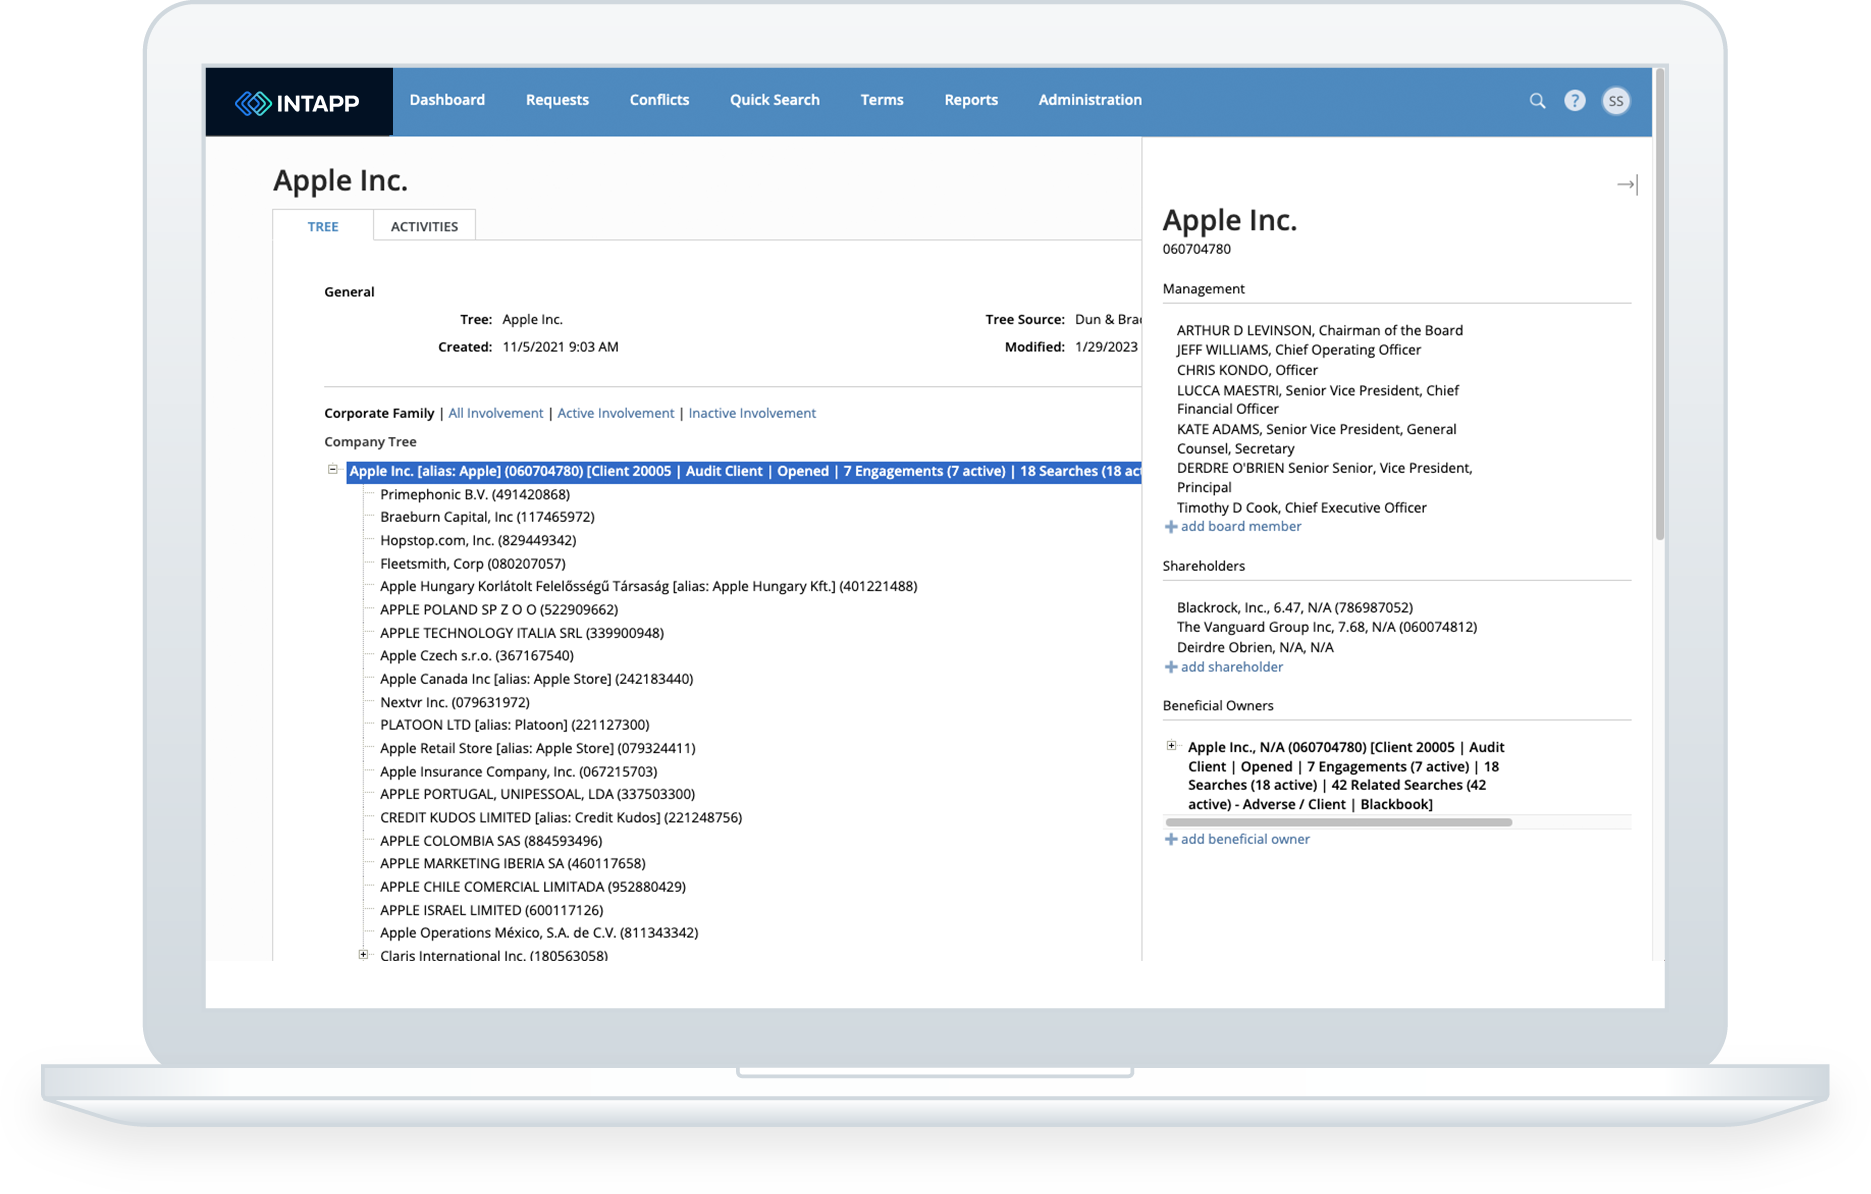Collapse the Apple Inc. company tree node
Viewport: 1871px width, 1194px height.
point(334,470)
